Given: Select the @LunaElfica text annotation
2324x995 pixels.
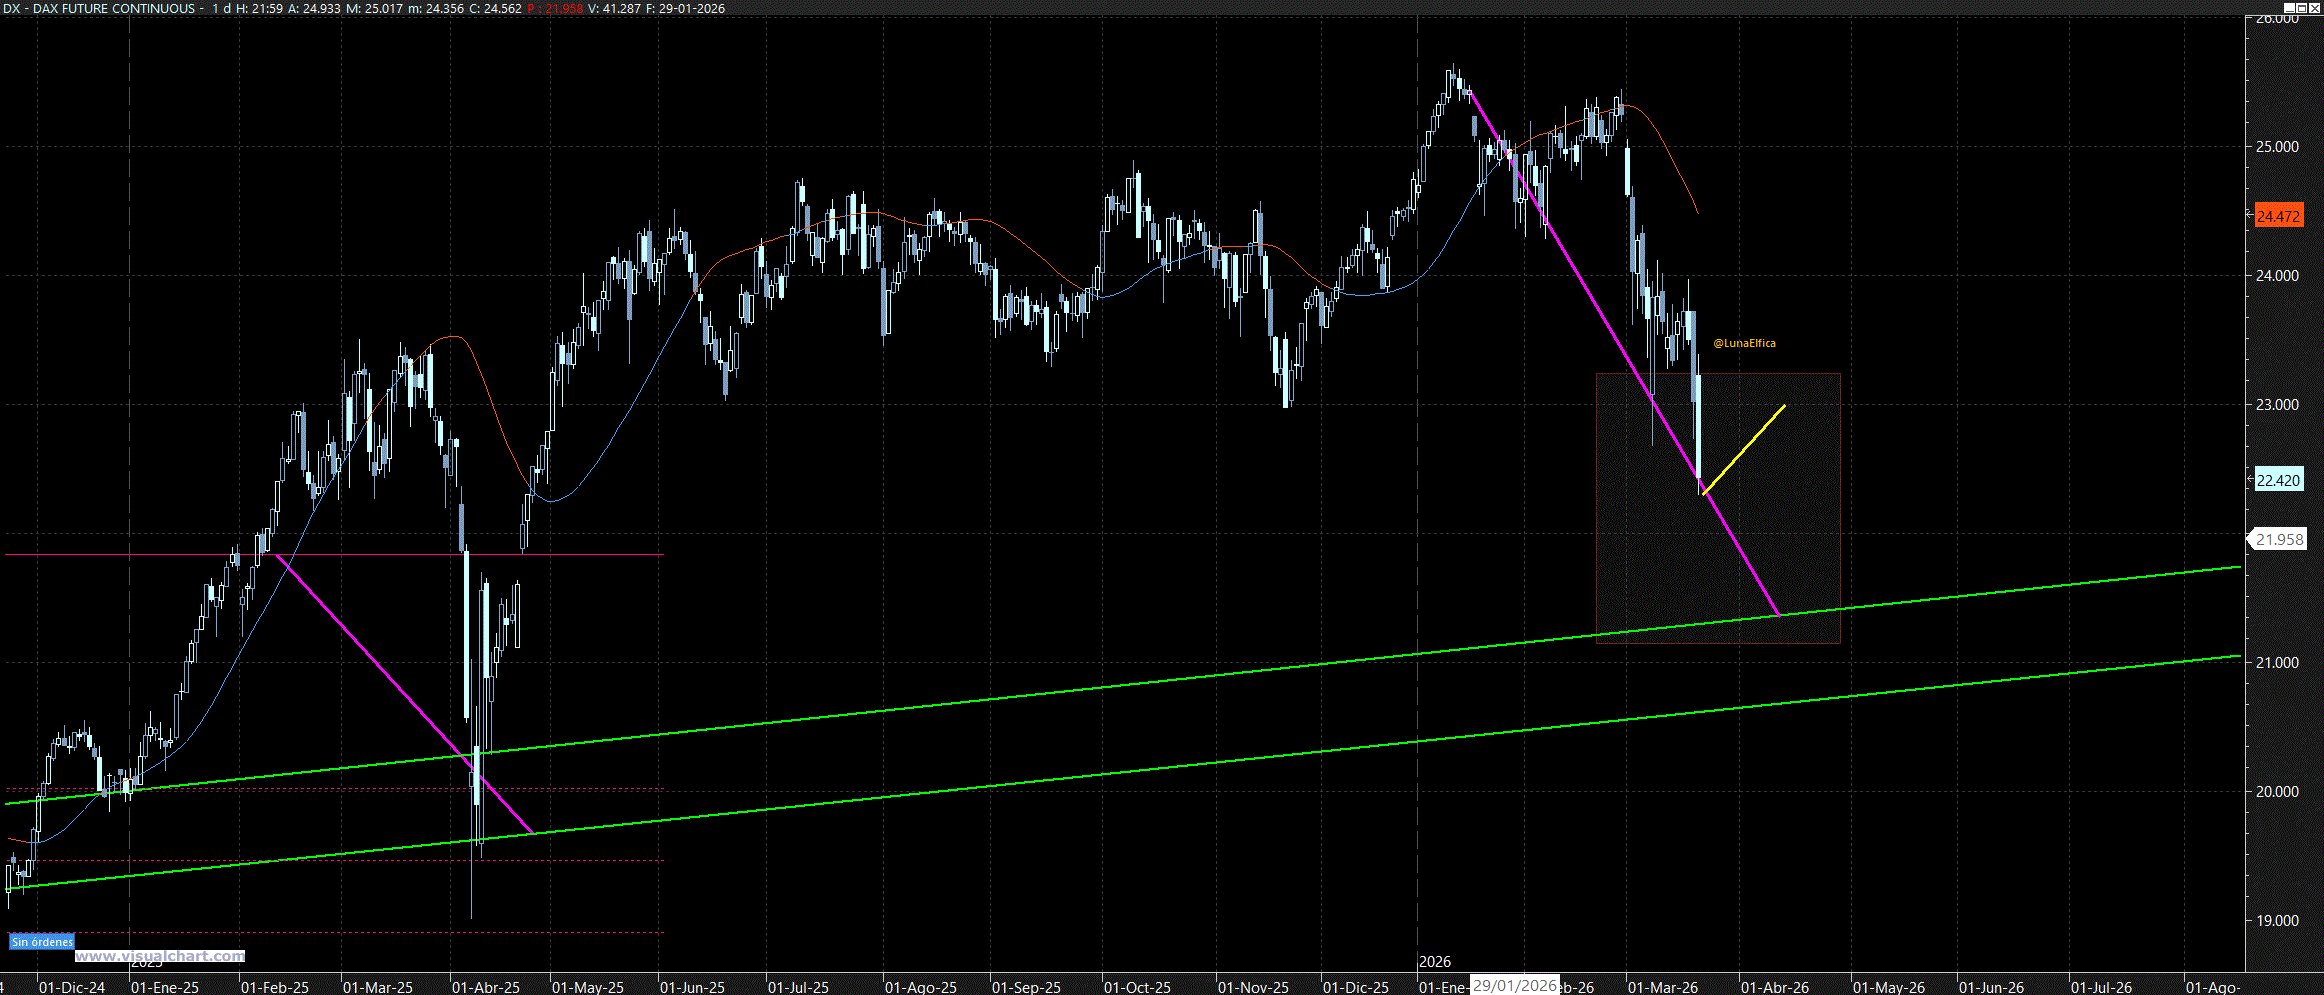Looking at the screenshot, I should pyautogui.click(x=1744, y=343).
